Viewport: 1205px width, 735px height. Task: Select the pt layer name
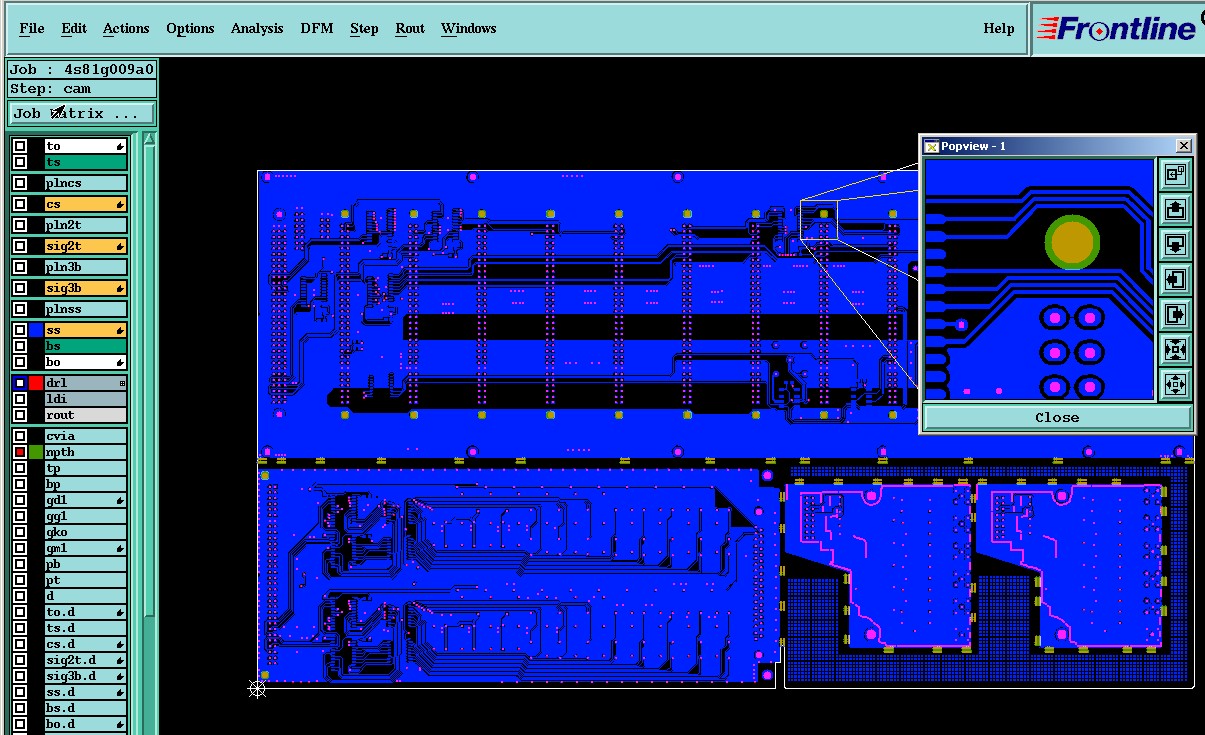click(85, 581)
